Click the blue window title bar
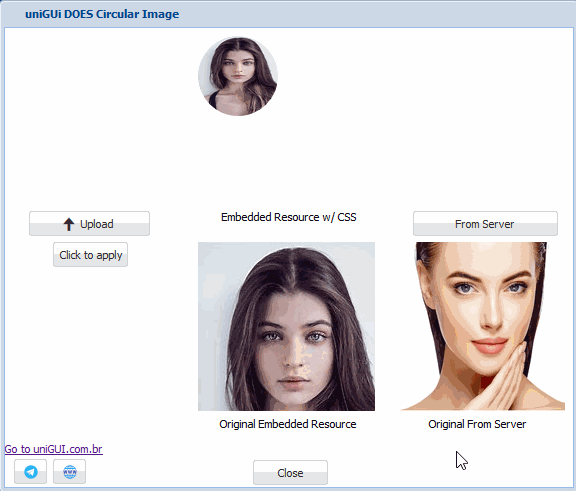This screenshot has width=576, height=491. click(x=288, y=14)
